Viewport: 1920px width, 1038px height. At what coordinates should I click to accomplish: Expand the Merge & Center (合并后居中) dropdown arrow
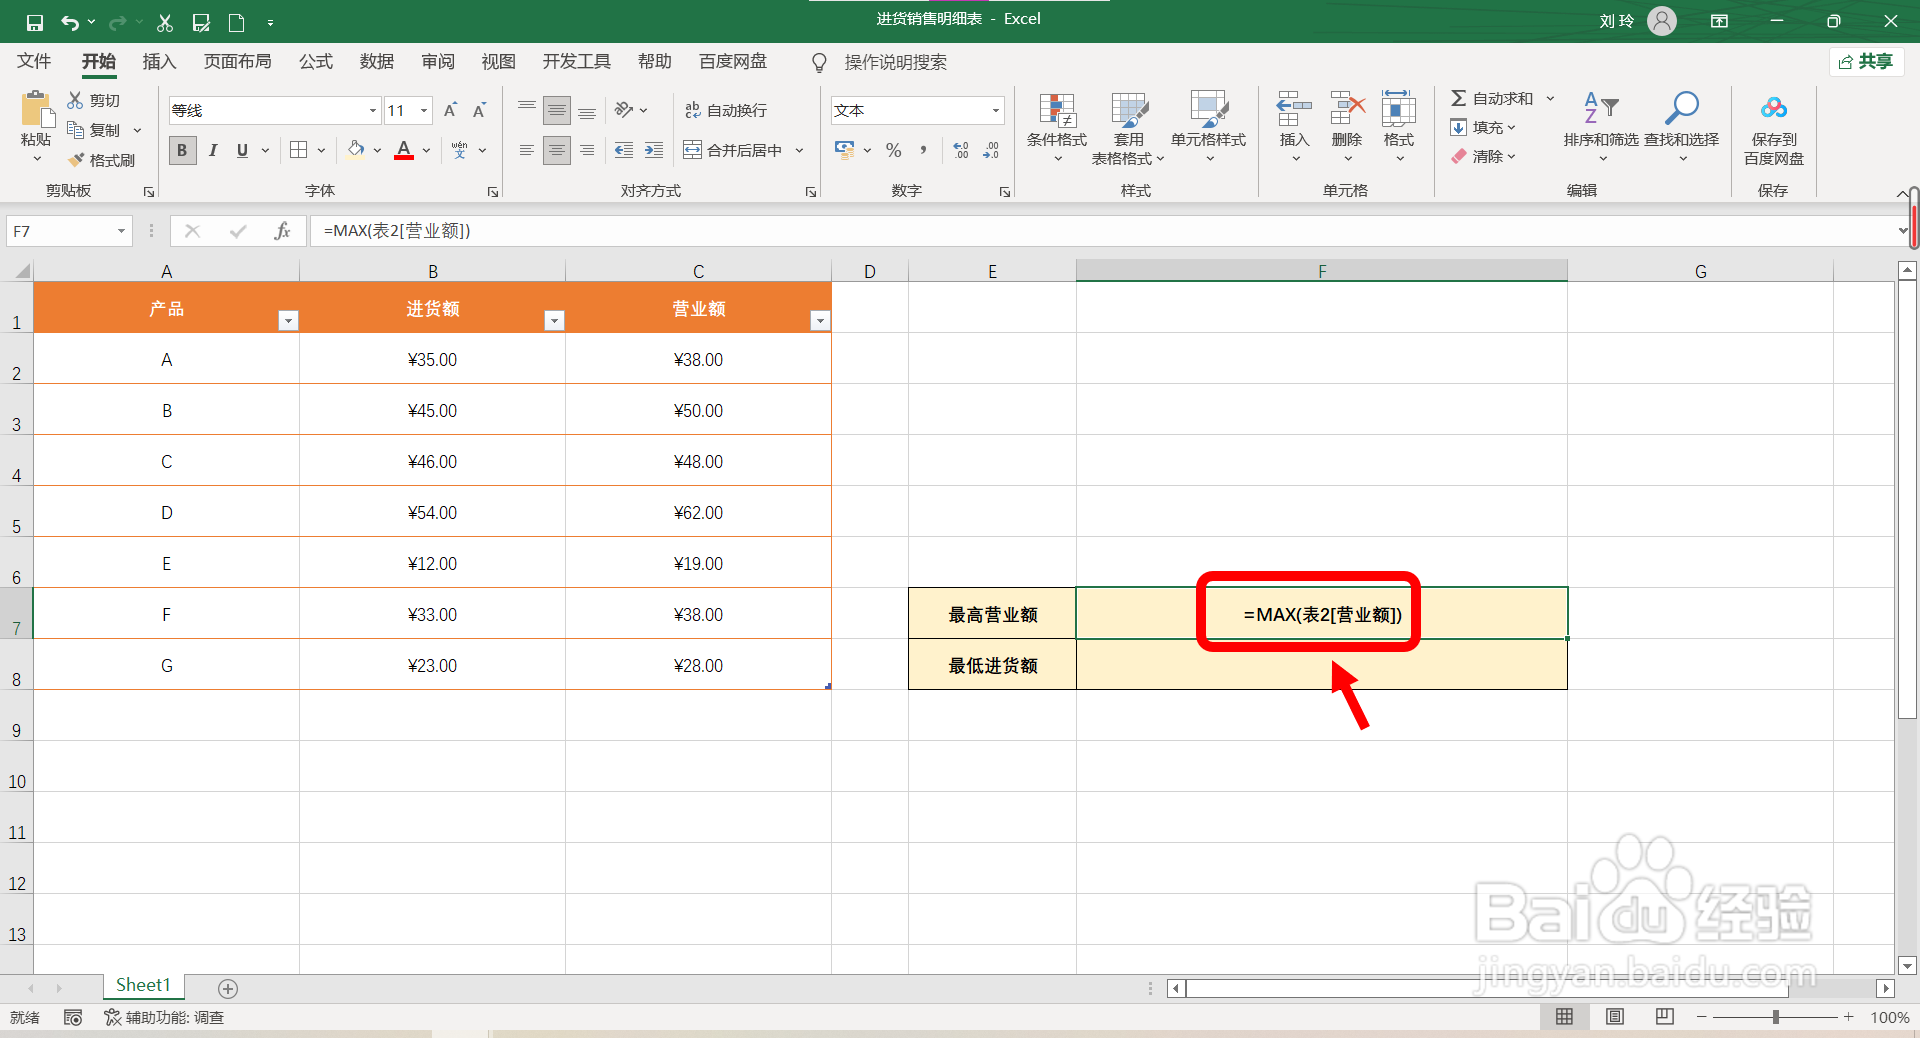799,150
